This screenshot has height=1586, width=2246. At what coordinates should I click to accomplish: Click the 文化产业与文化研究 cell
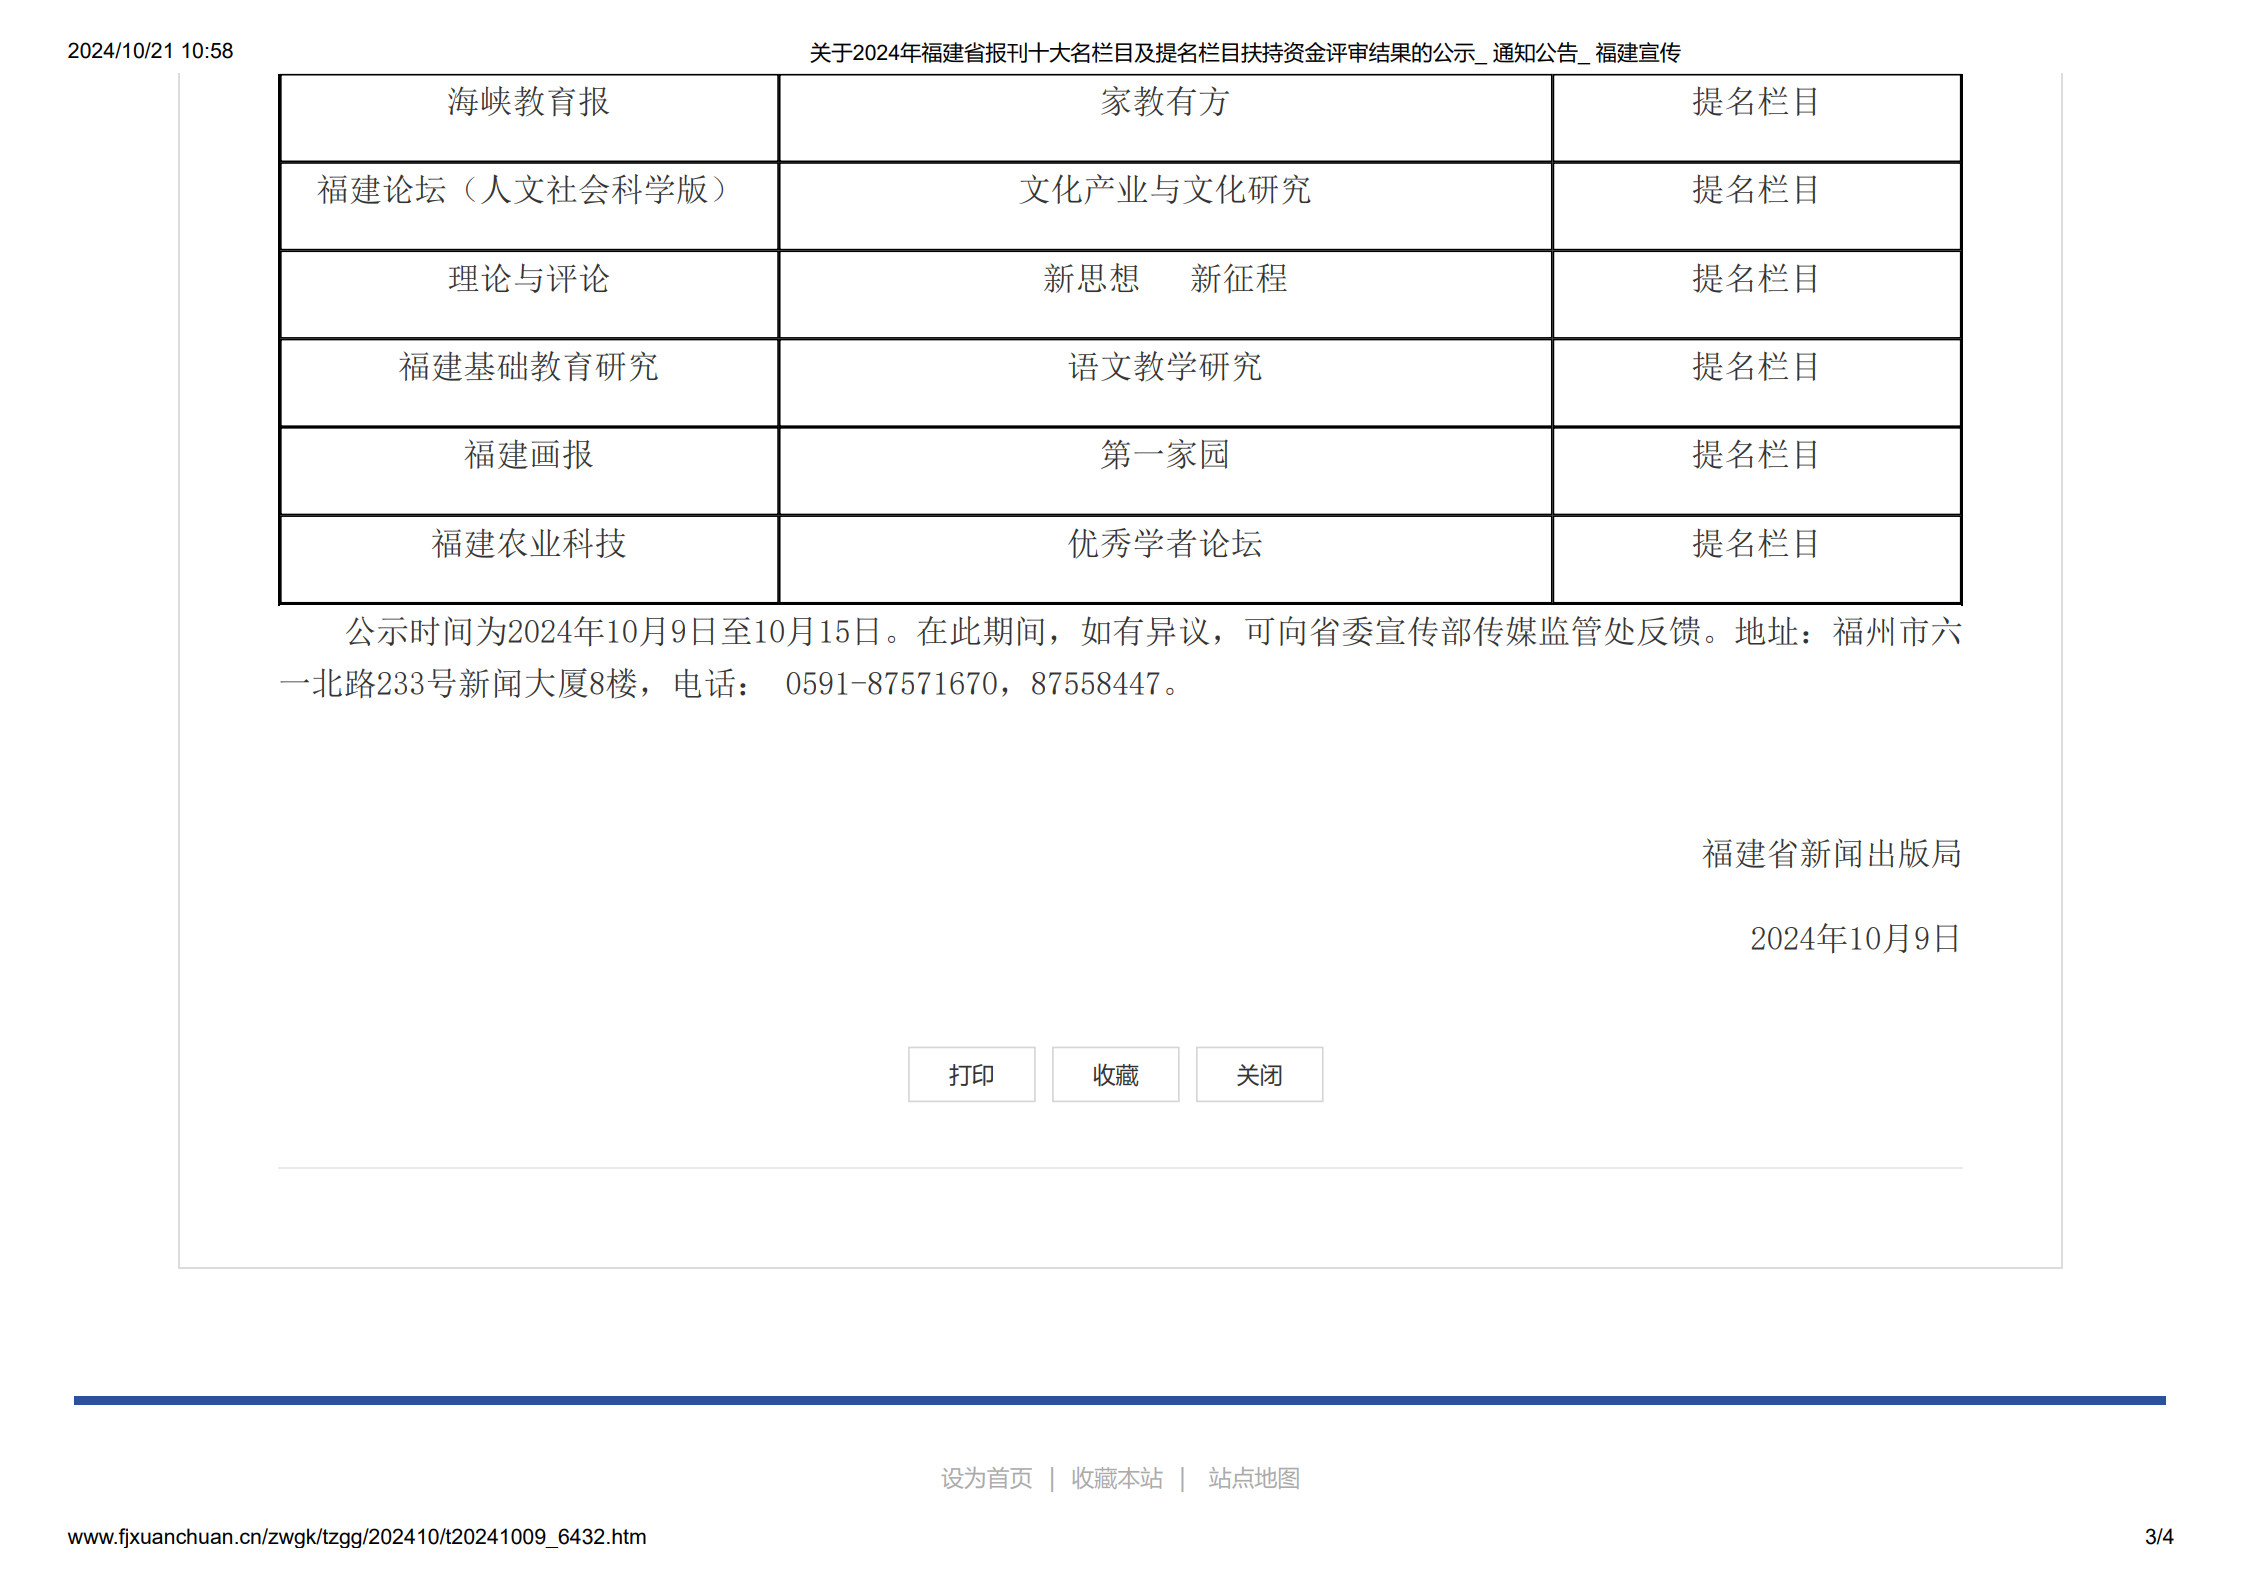pyautogui.click(x=1164, y=190)
